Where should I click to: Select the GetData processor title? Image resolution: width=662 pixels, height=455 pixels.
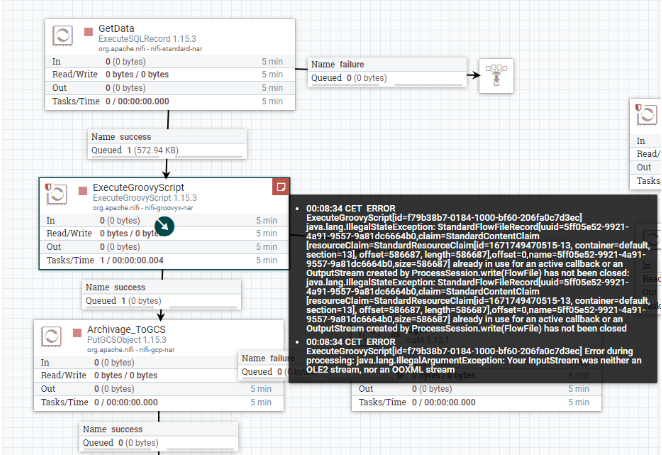click(116, 29)
